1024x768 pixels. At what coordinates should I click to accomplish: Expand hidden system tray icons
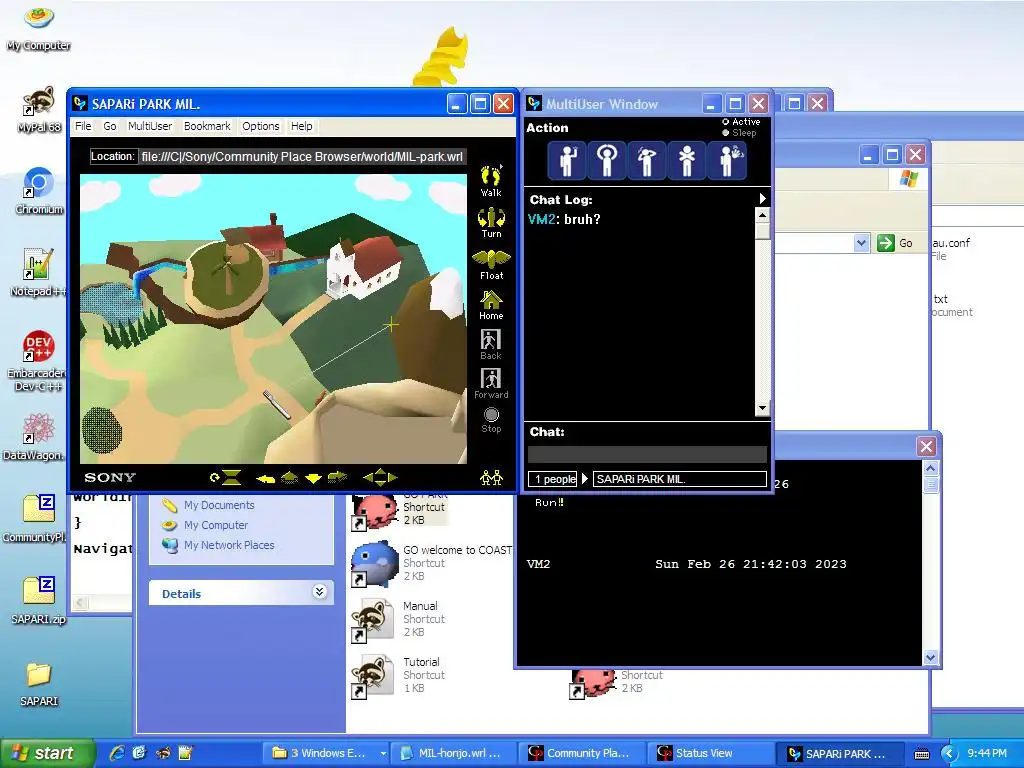click(x=948, y=754)
